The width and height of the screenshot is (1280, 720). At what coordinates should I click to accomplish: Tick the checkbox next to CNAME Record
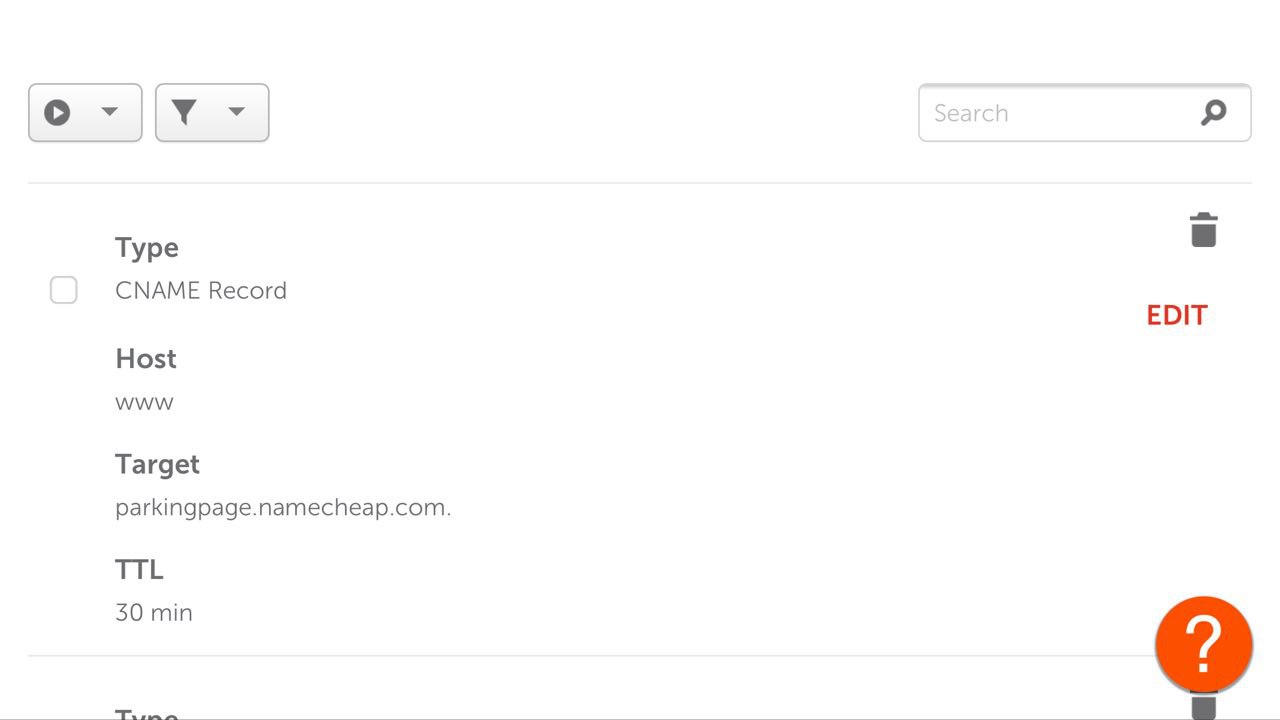pos(64,290)
